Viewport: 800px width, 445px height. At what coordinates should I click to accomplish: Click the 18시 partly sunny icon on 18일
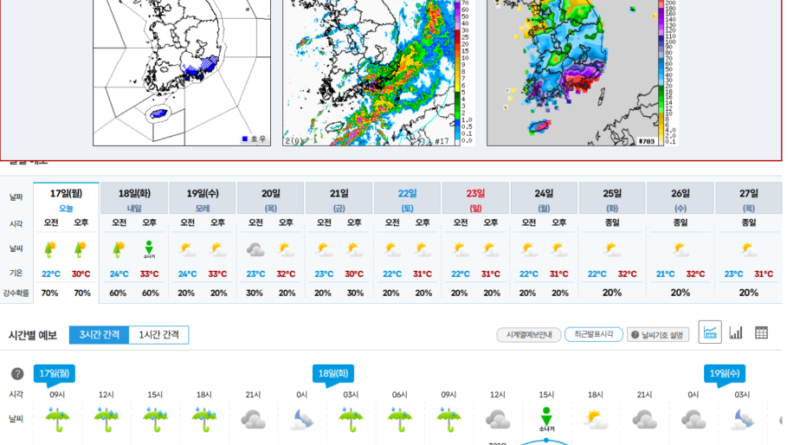(x=595, y=419)
